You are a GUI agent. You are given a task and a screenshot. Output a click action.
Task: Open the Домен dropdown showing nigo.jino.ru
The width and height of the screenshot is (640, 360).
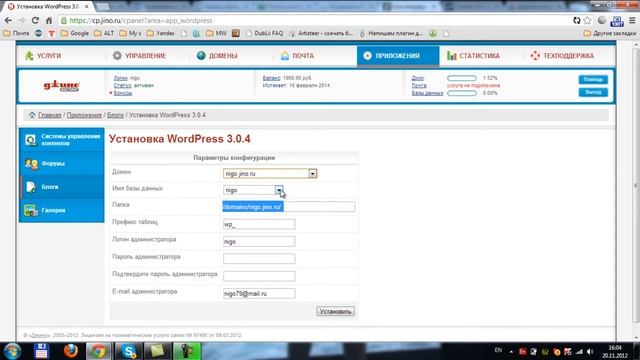[x=270, y=173]
